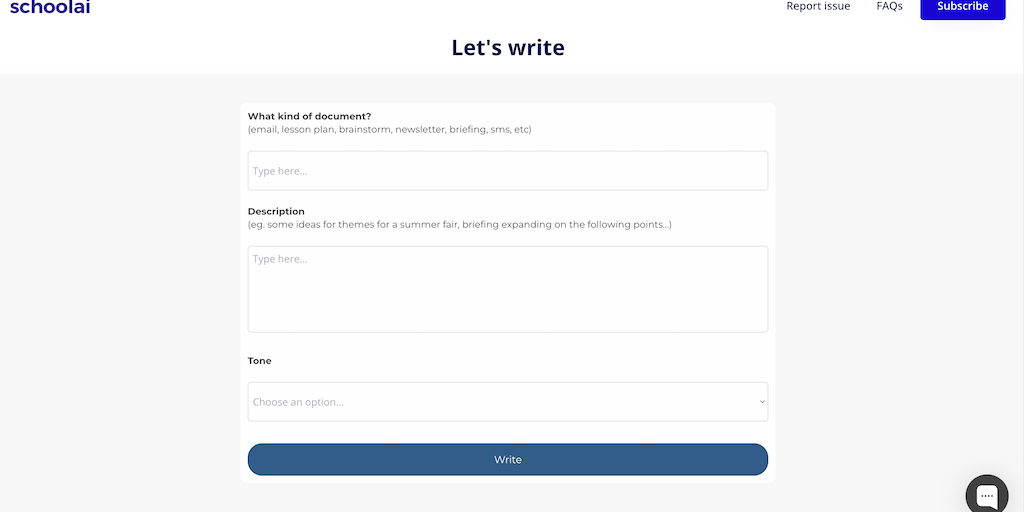1024x512 pixels.
Task: Click the empty header space beside the logo
Action: coord(400,10)
